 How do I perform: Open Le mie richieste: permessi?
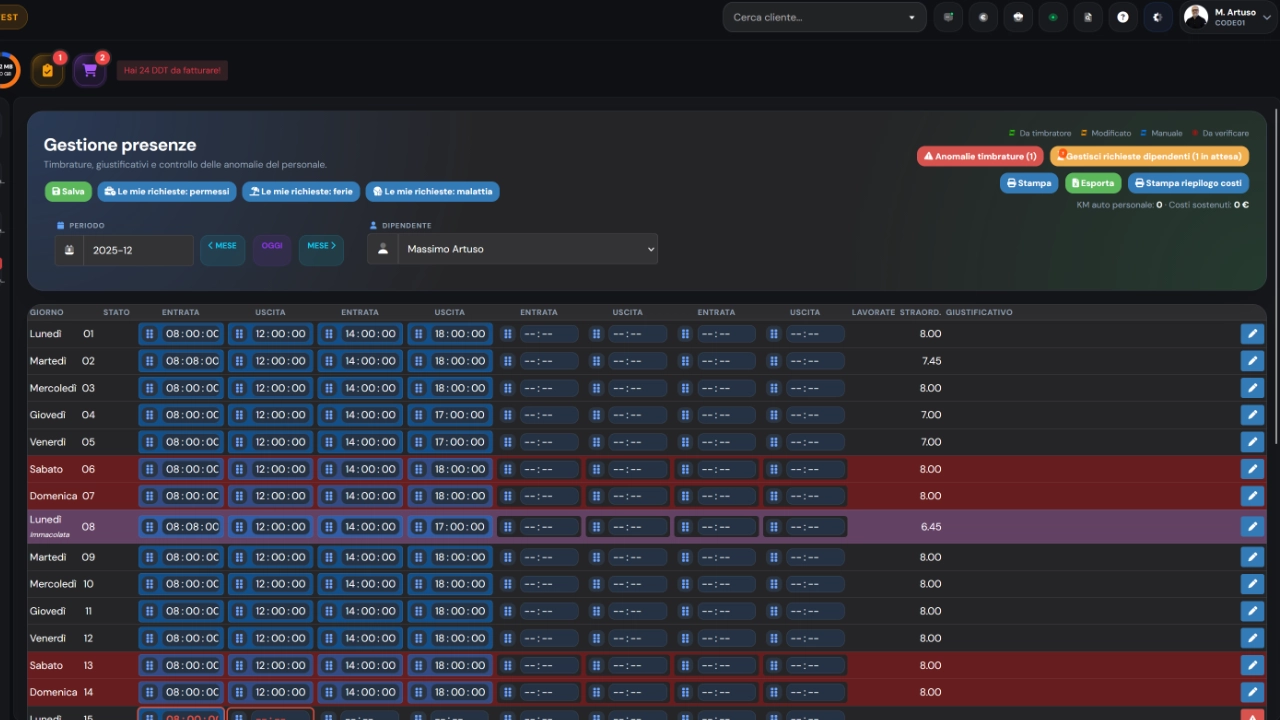pos(167,191)
